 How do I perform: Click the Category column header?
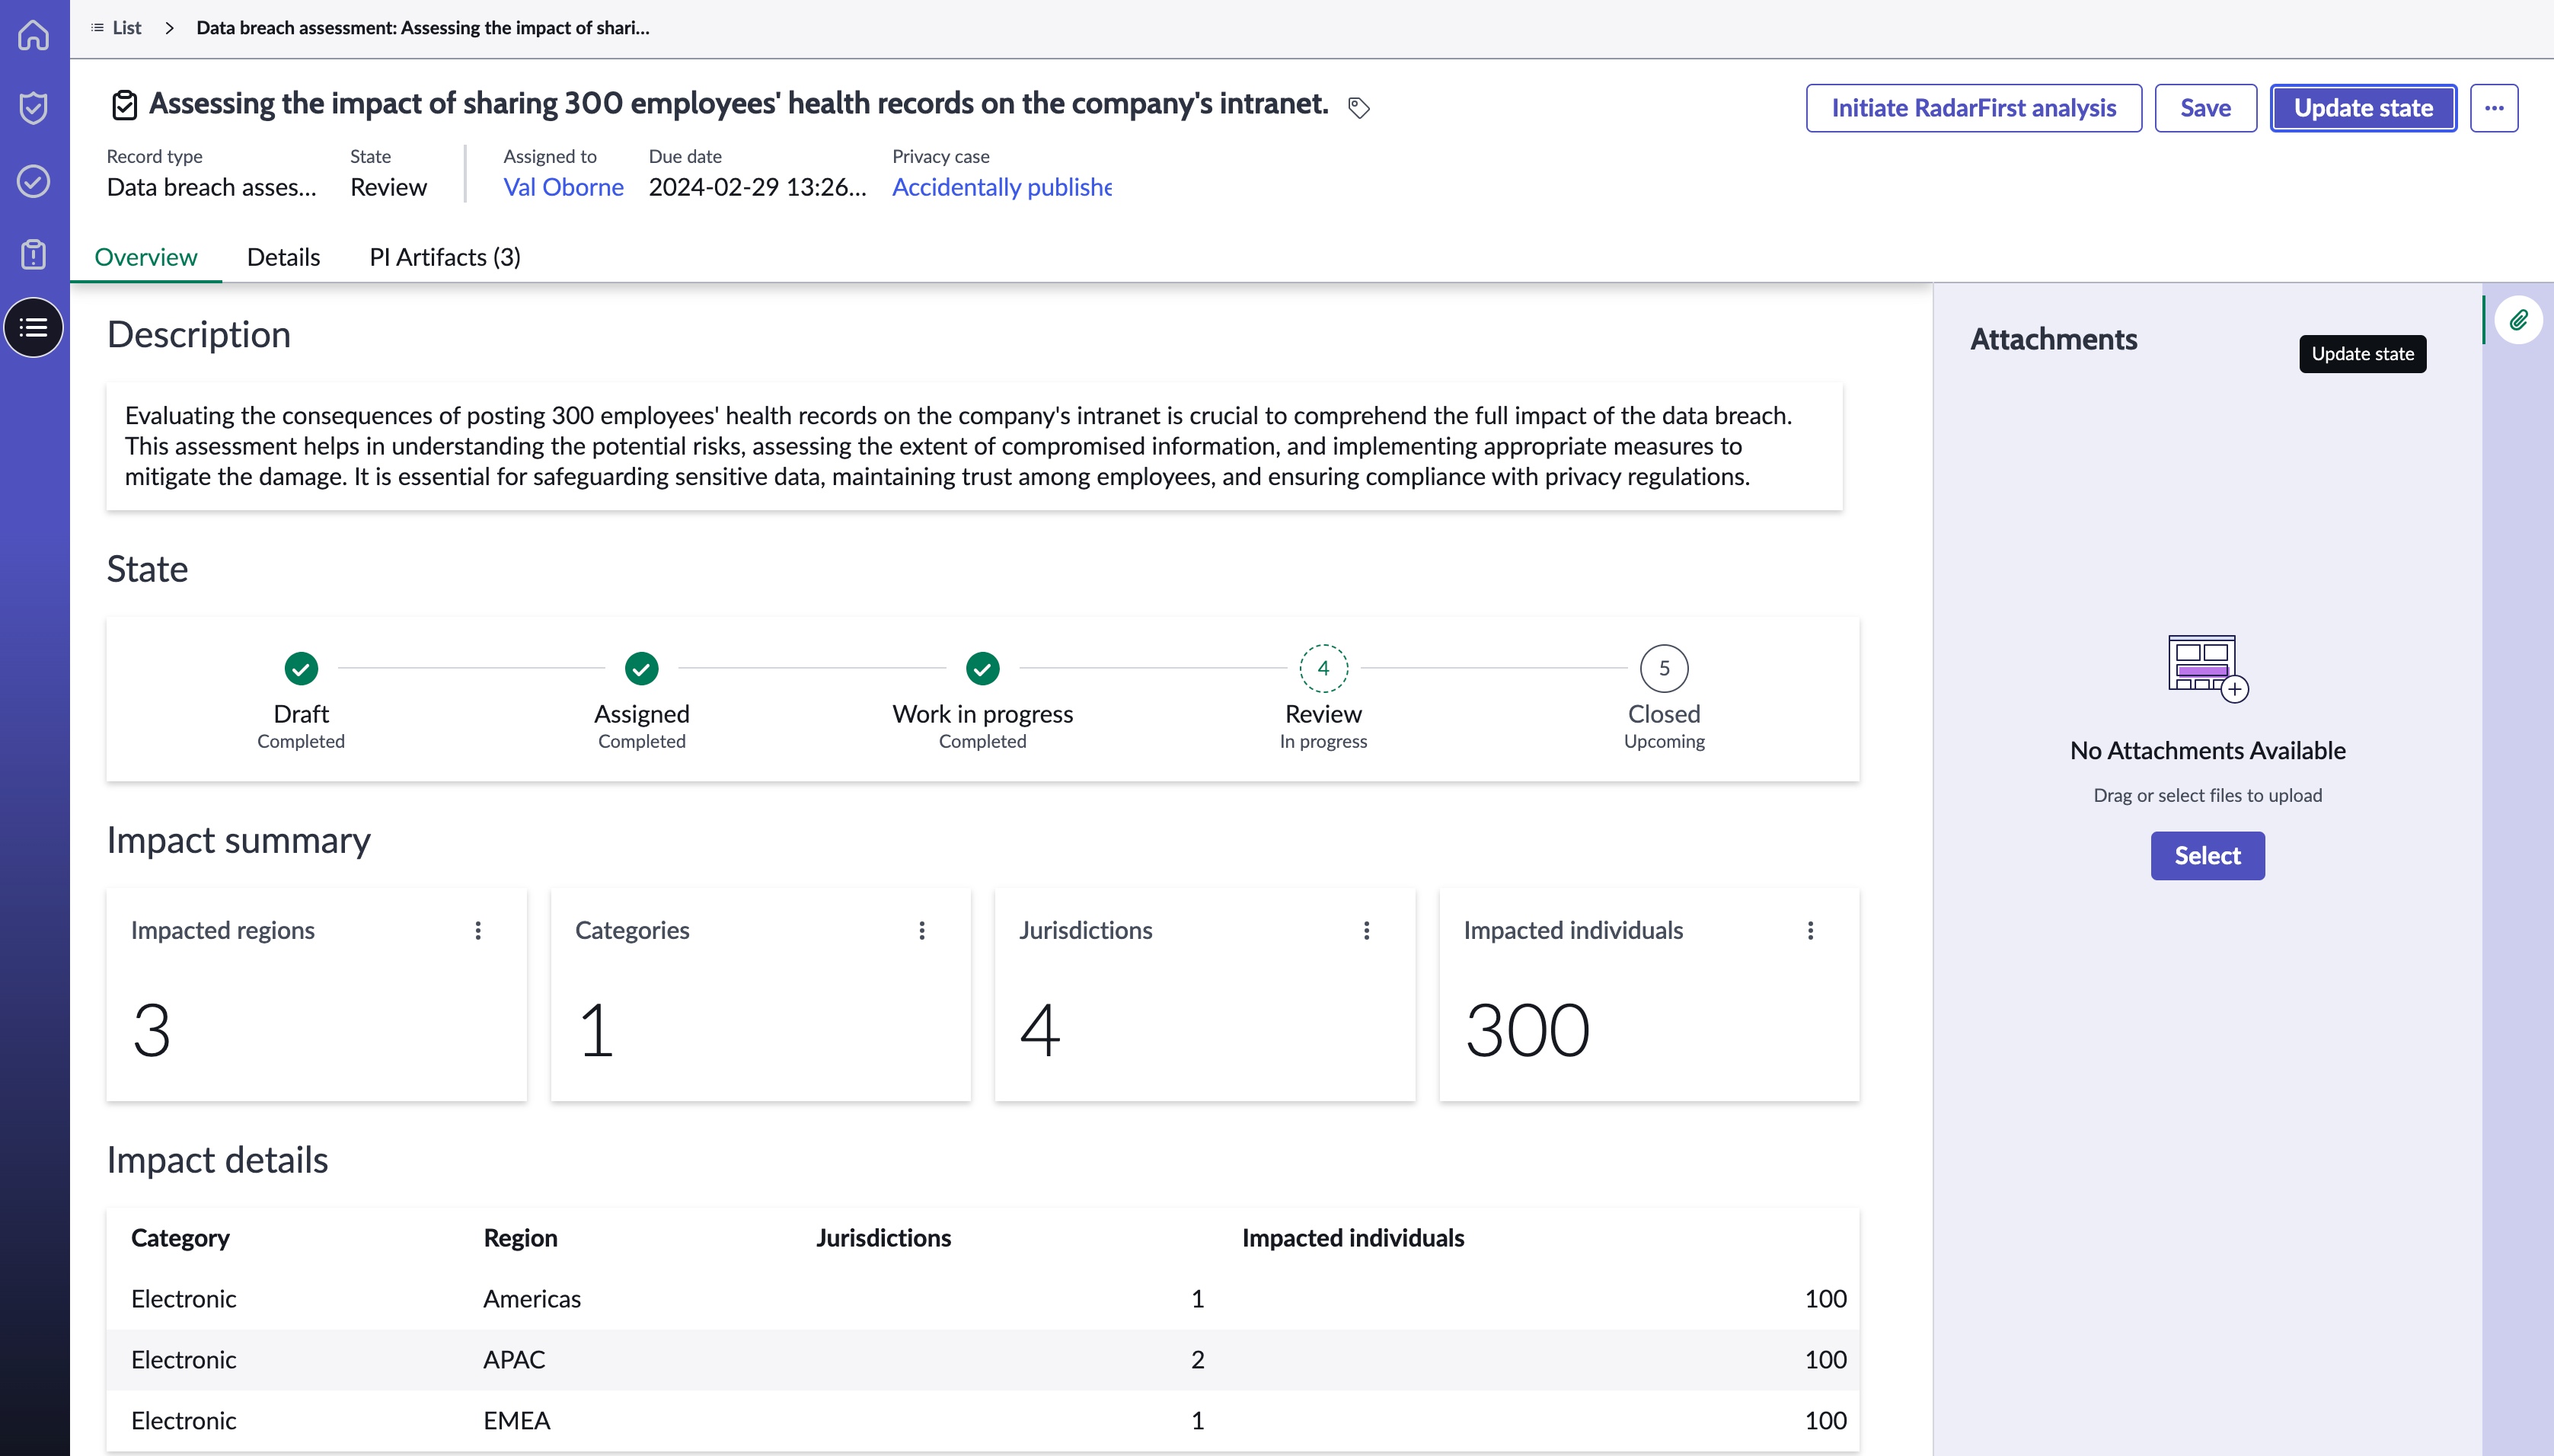(180, 1238)
